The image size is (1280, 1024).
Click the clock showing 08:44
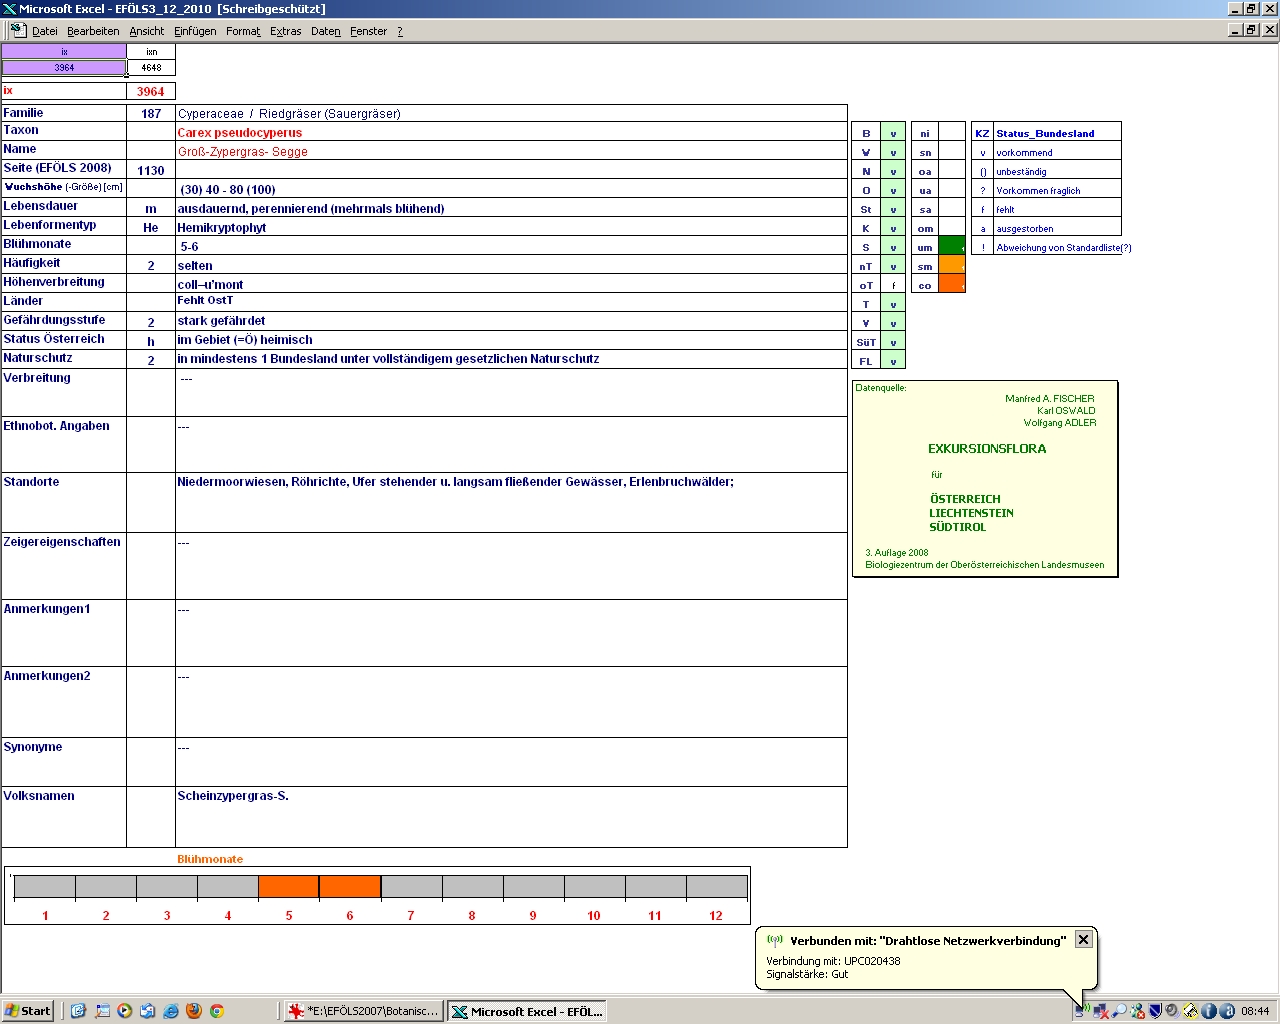point(1255,1011)
